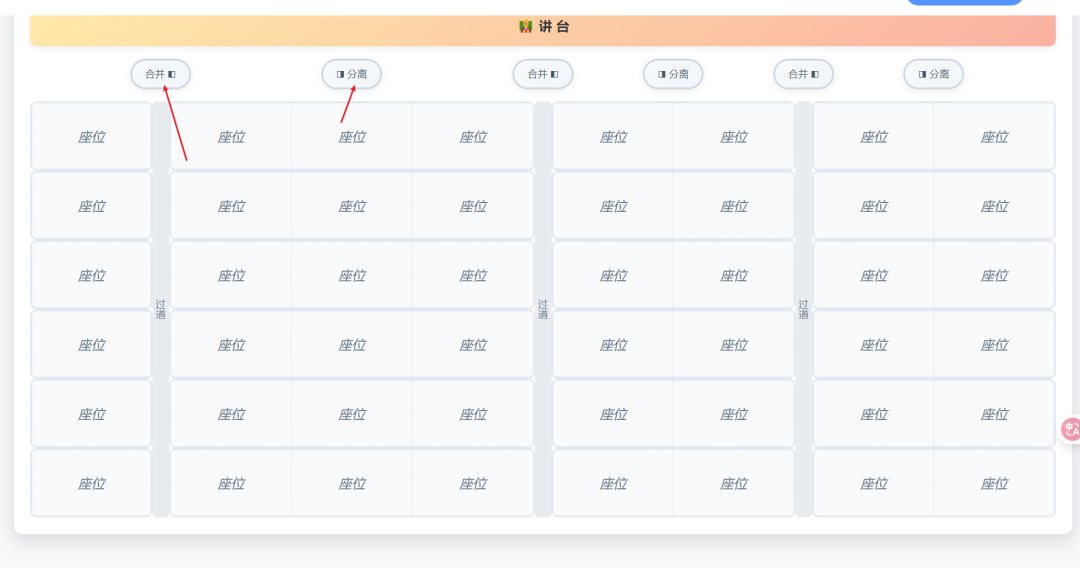Select the bottom-right 座位 seat
This screenshot has height=568, width=1080.
pos(994,484)
